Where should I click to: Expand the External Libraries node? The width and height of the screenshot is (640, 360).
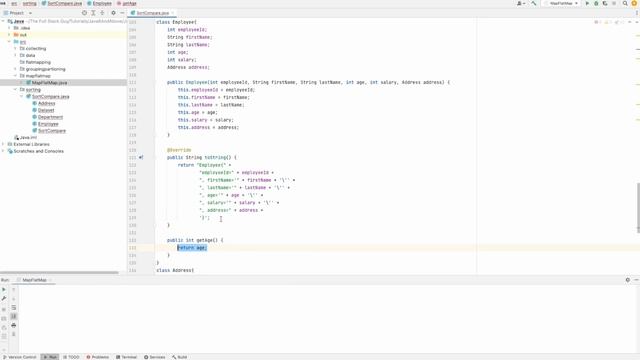[x=3, y=144]
